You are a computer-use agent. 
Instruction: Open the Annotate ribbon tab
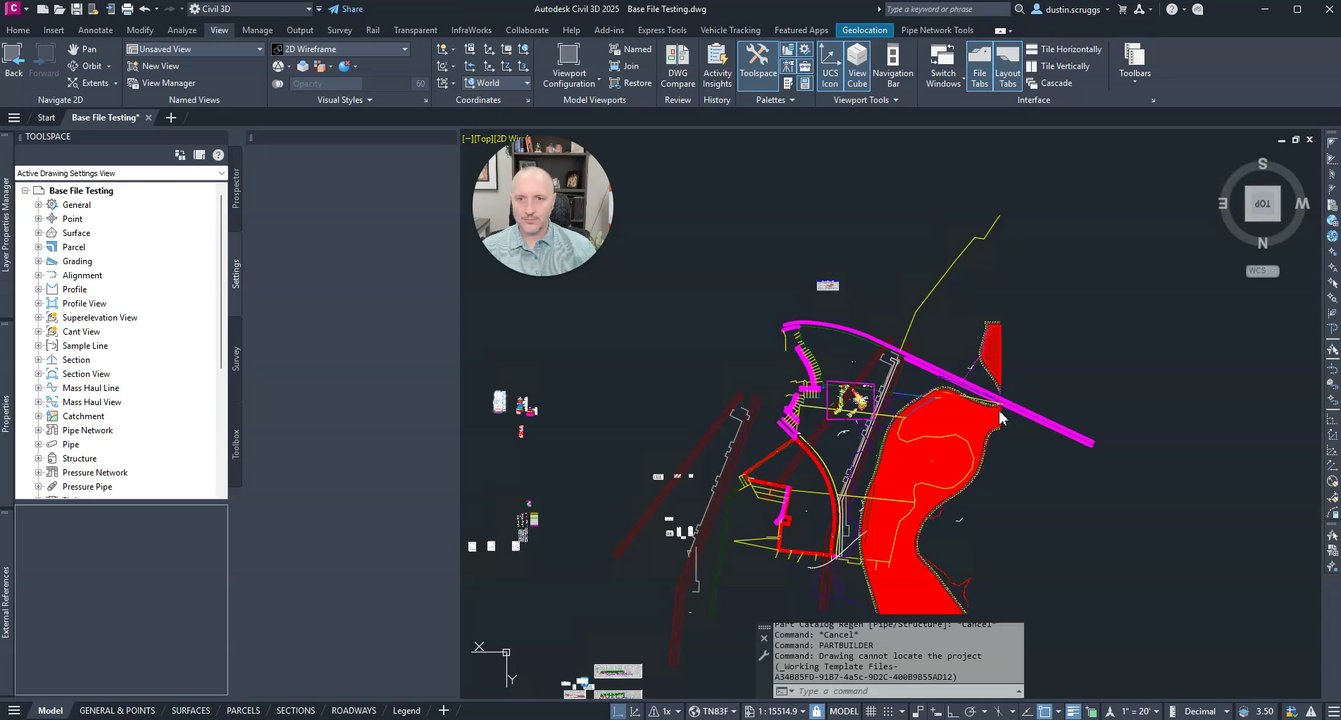tap(96, 30)
